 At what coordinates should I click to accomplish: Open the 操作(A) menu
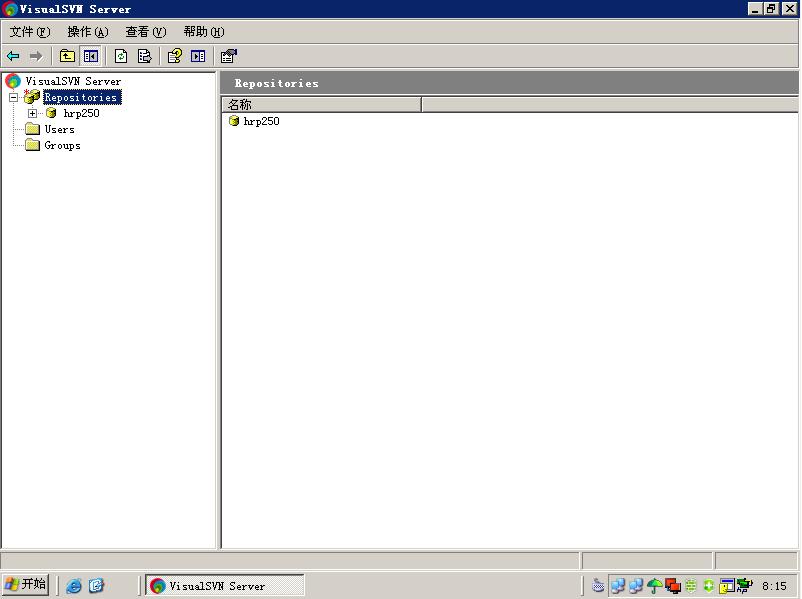(x=88, y=32)
